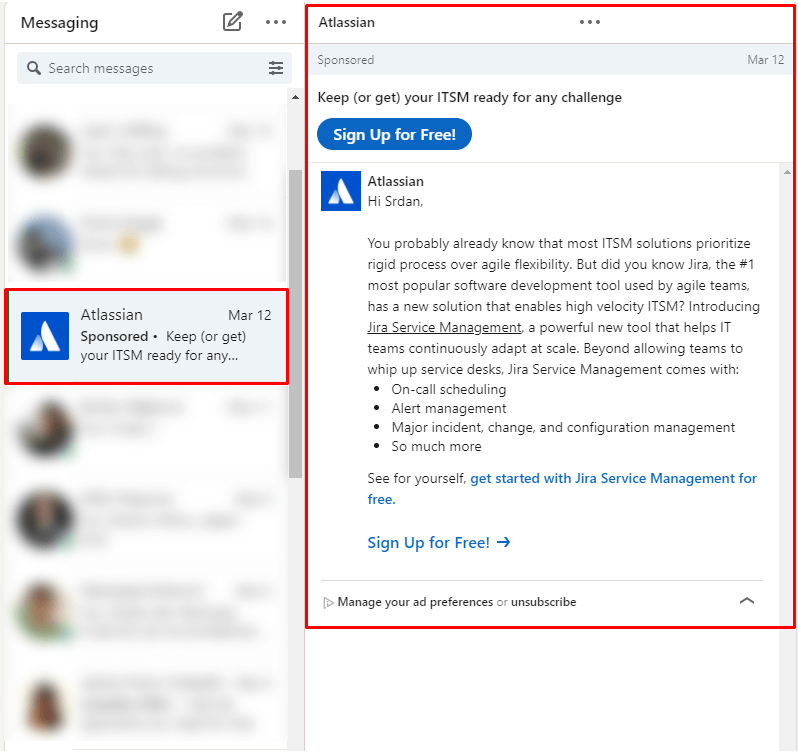Click the Sponsored label in message header
This screenshot has height=756, width=798.
click(x=346, y=60)
